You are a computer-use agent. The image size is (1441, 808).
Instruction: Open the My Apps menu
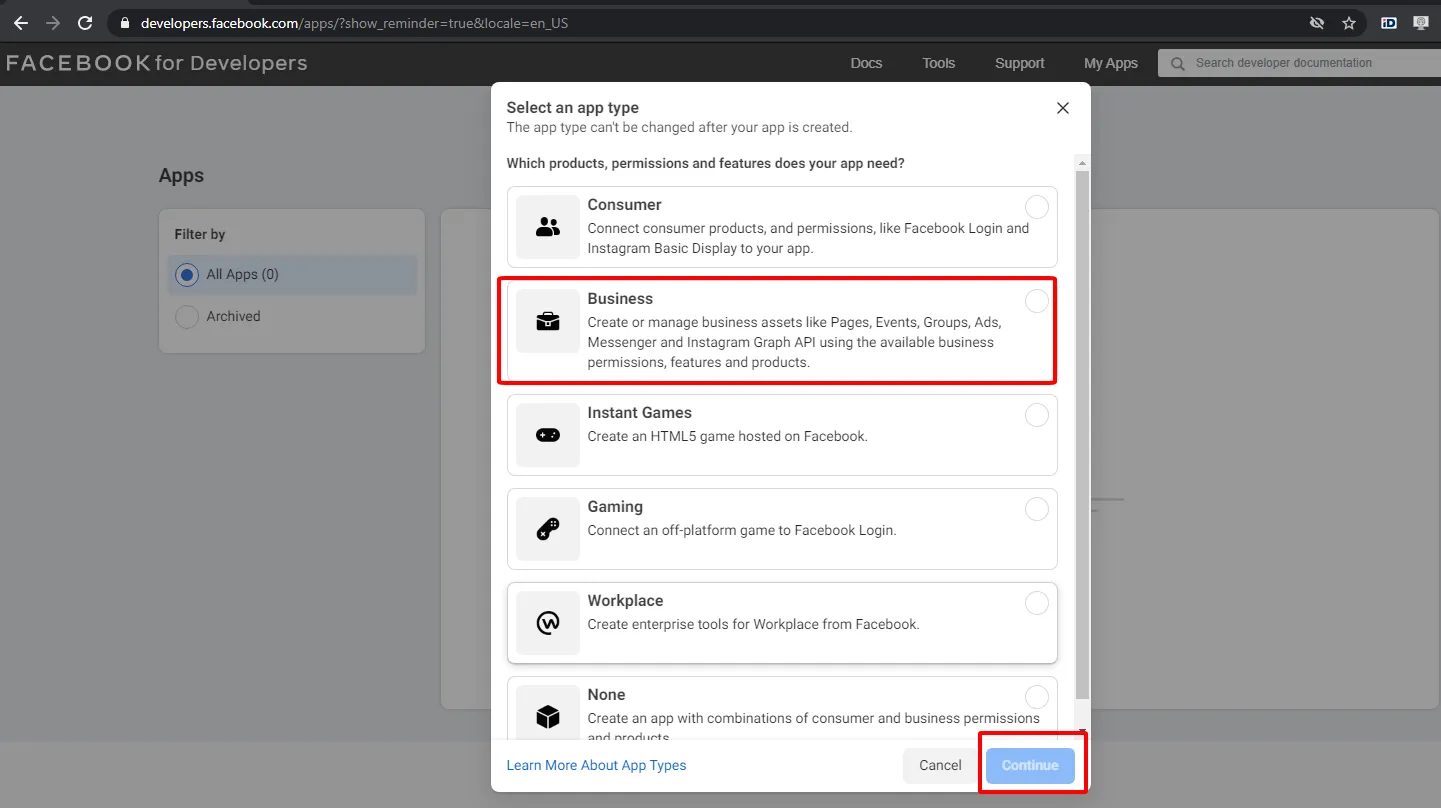[1110, 63]
